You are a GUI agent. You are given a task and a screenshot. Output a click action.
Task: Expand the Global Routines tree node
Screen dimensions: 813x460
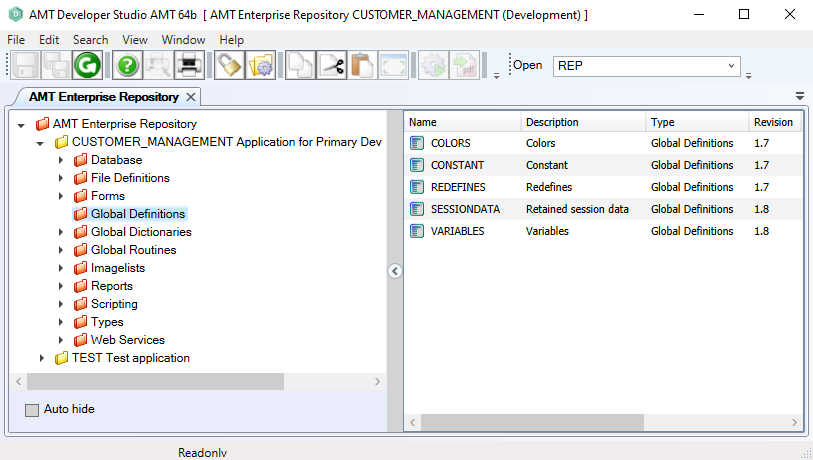61,250
